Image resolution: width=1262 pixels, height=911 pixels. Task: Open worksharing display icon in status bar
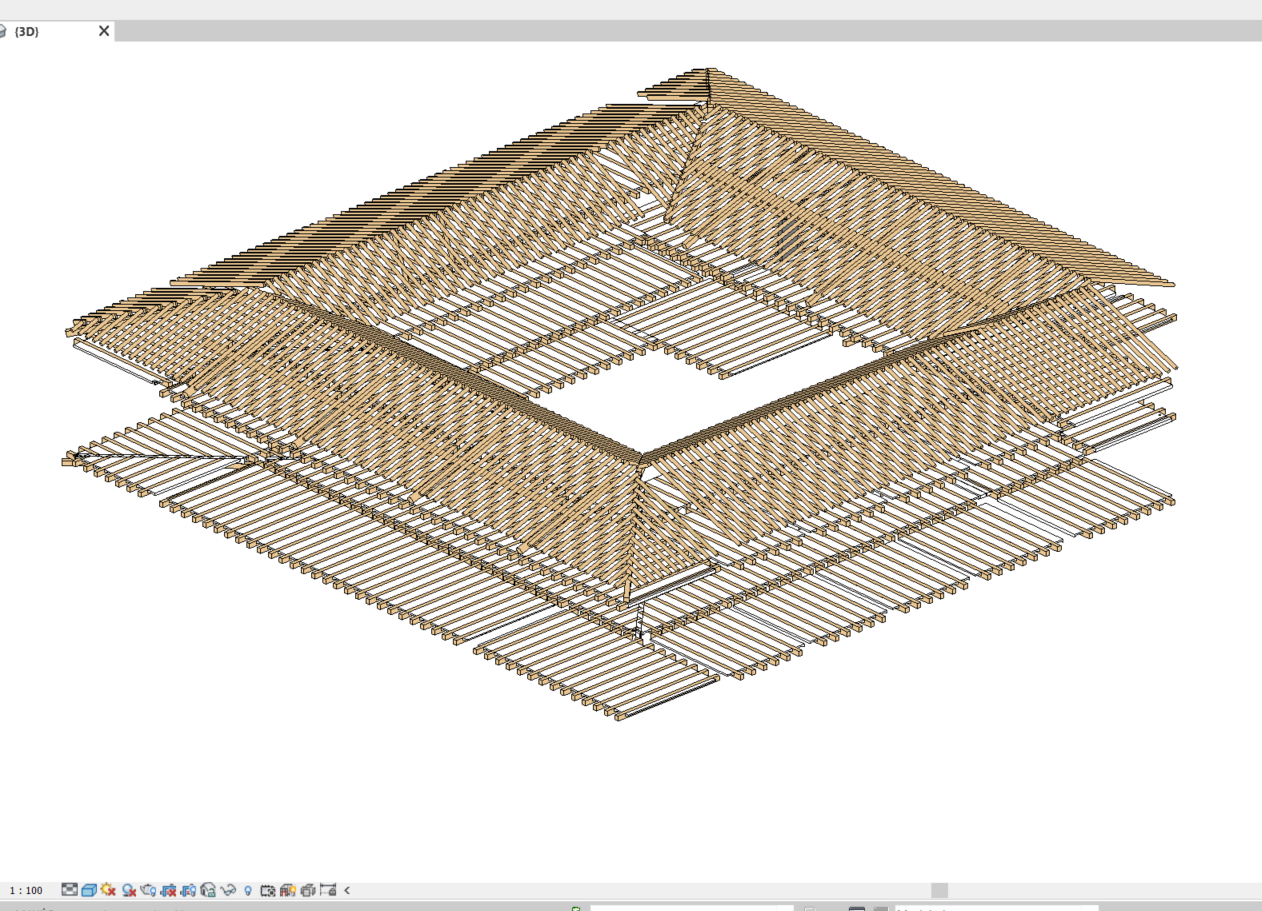tap(575, 906)
